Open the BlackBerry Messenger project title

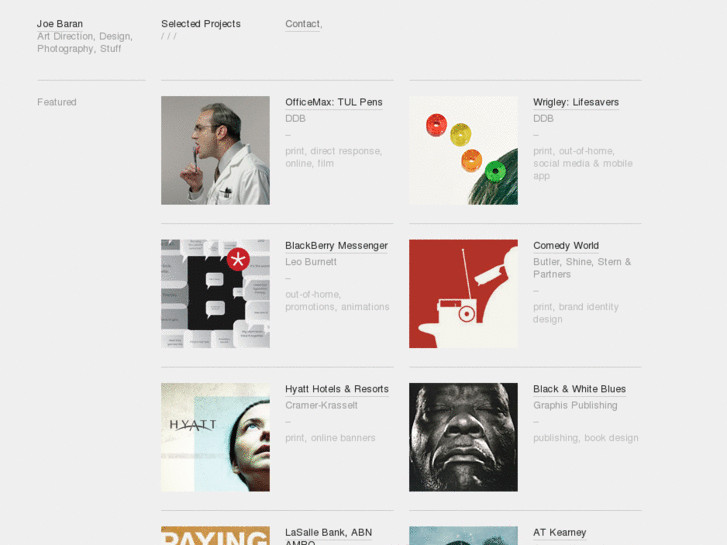[x=336, y=245]
